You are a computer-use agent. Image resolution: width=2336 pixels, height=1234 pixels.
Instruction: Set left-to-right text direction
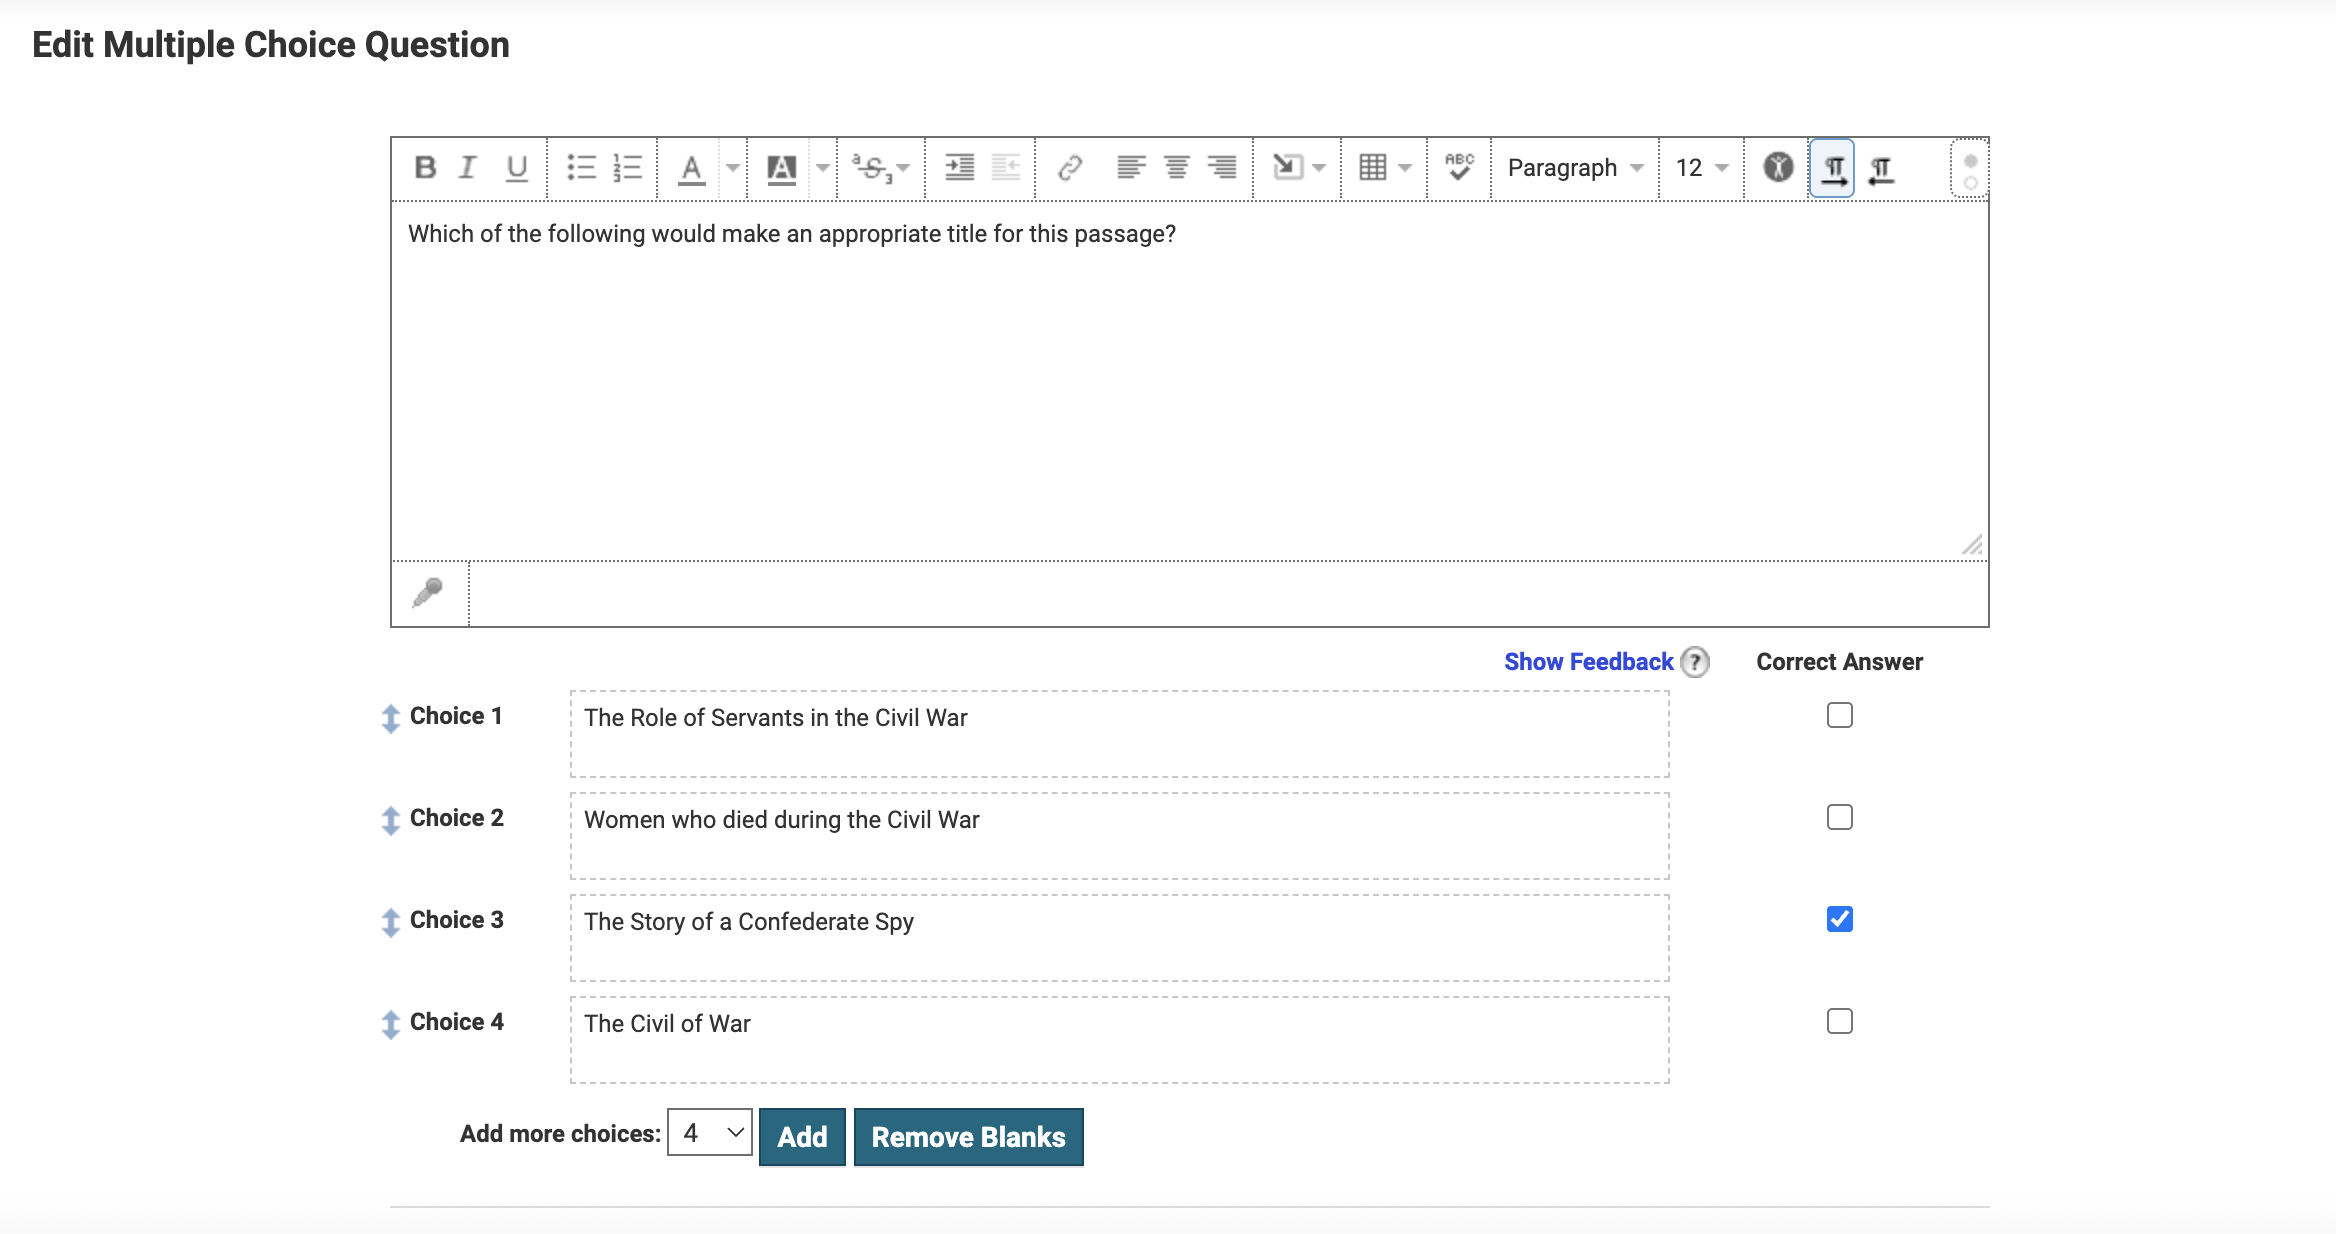click(1832, 168)
